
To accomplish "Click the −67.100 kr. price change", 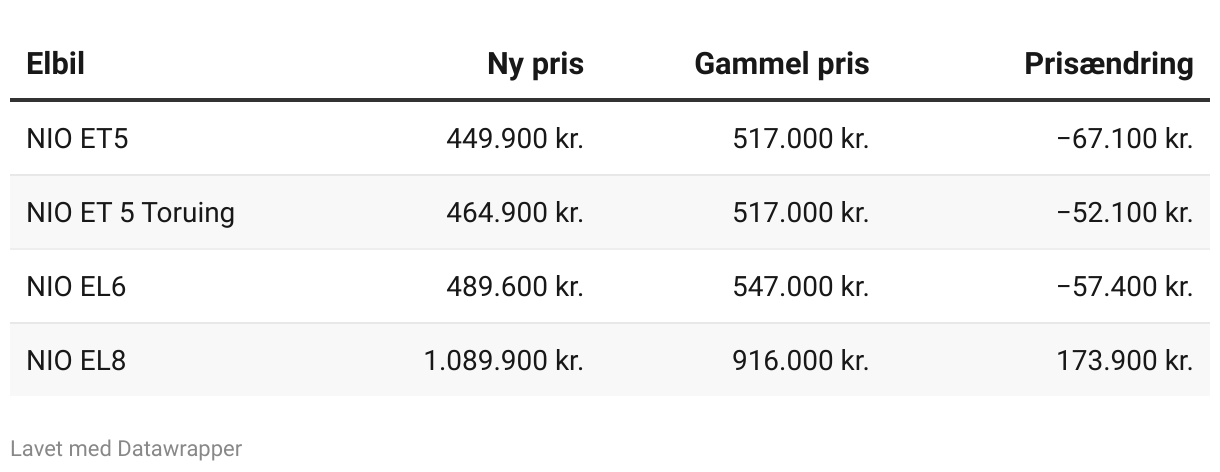I will coord(1125,138).
